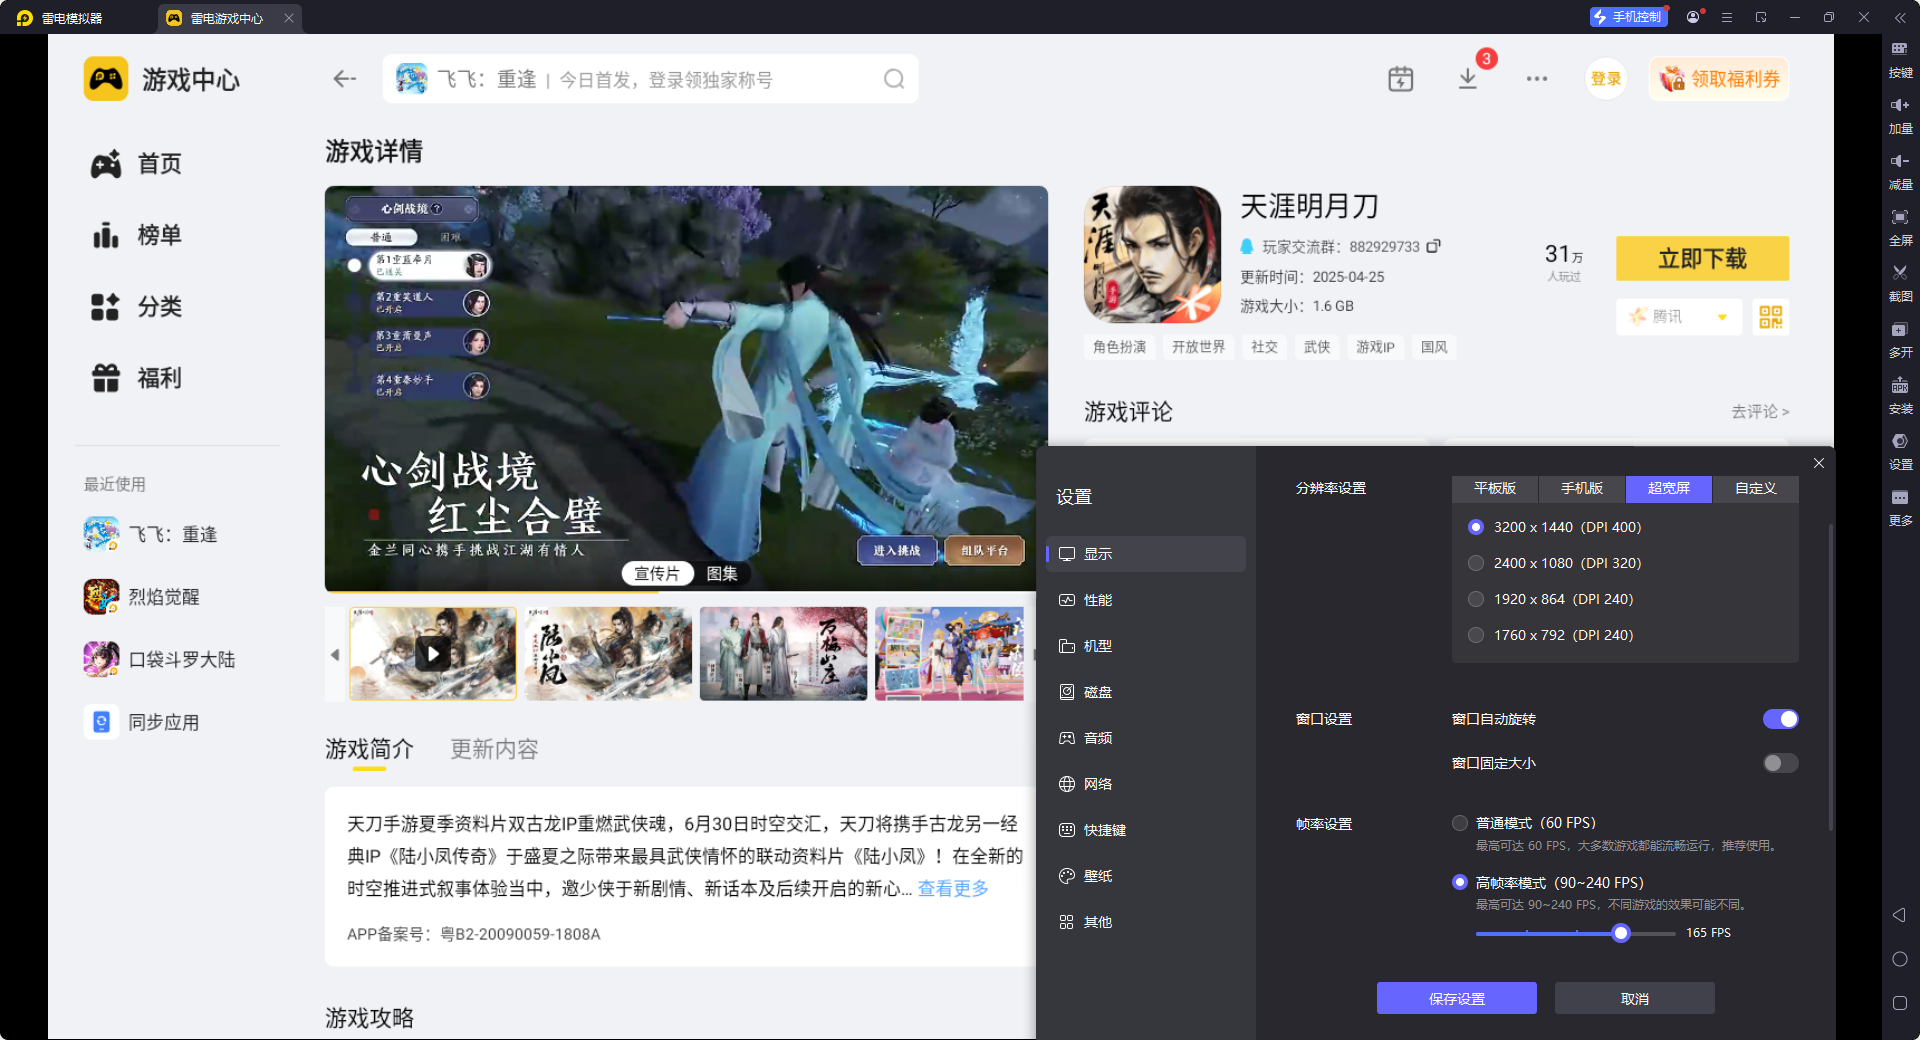Disable the 窗口自动旋转 toggle
The height and width of the screenshot is (1040, 1920).
(1780, 719)
